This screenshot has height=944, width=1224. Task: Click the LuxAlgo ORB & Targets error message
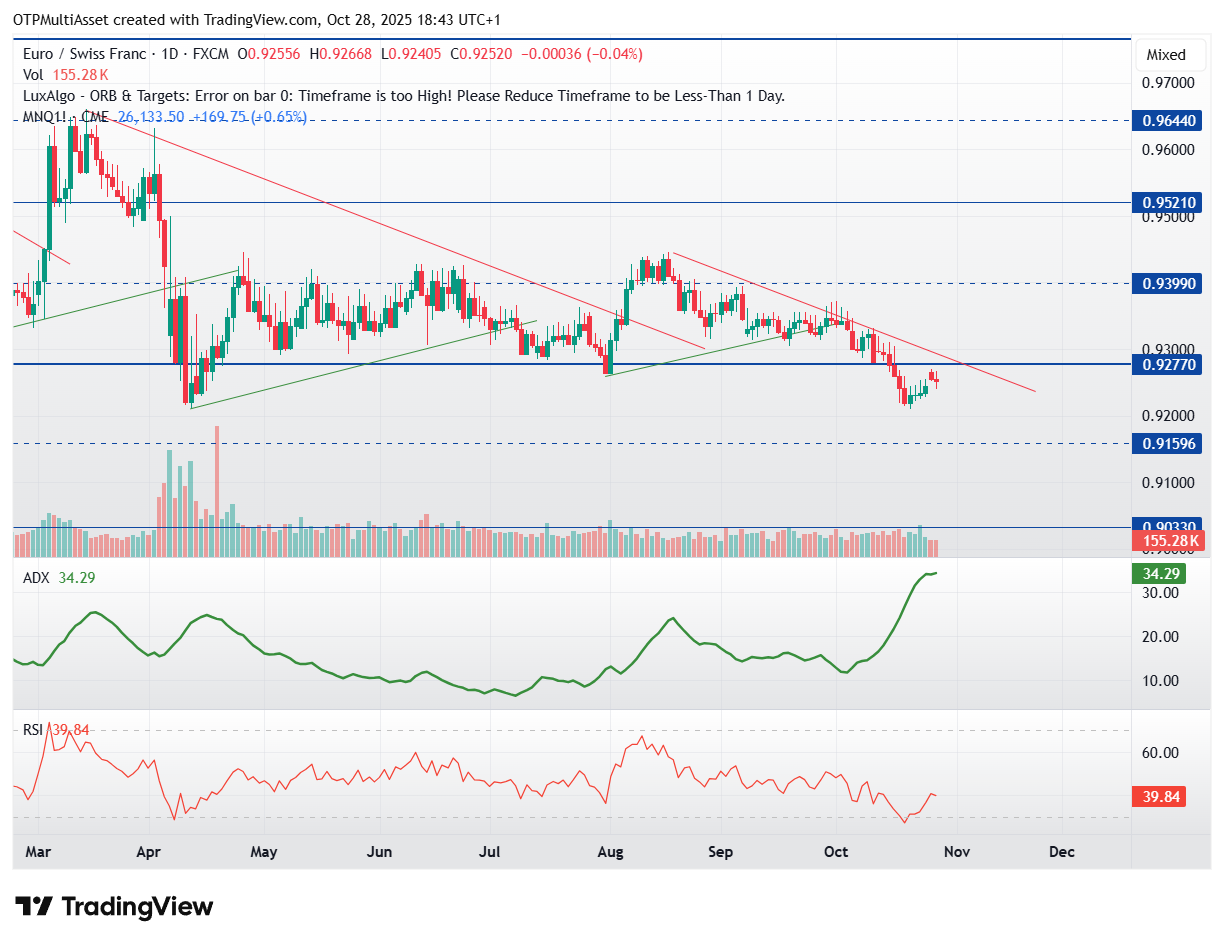[x=404, y=96]
